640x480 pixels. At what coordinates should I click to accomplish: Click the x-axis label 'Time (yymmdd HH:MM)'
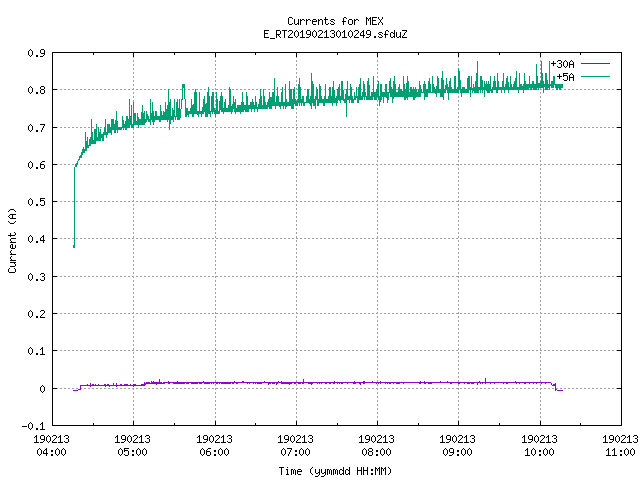pyautogui.click(x=335, y=471)
